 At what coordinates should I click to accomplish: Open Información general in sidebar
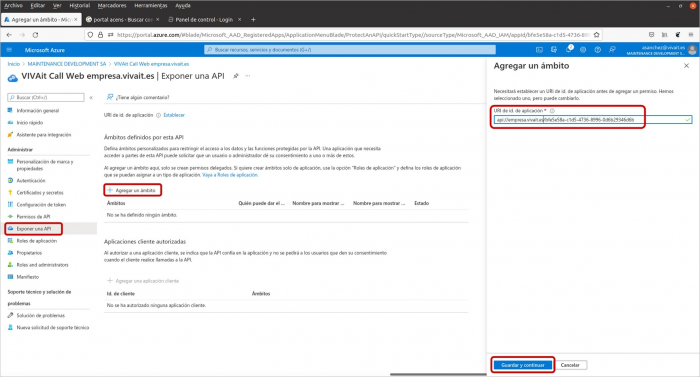(38, 111)
